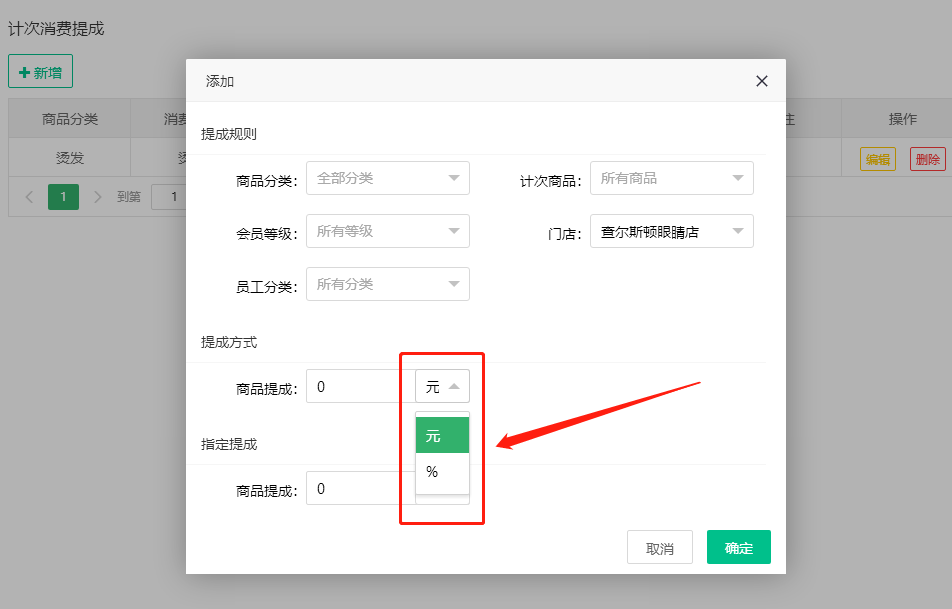Confirm with the green 确定 button
This screenshot has width=952, height=609.
[738, 548]
